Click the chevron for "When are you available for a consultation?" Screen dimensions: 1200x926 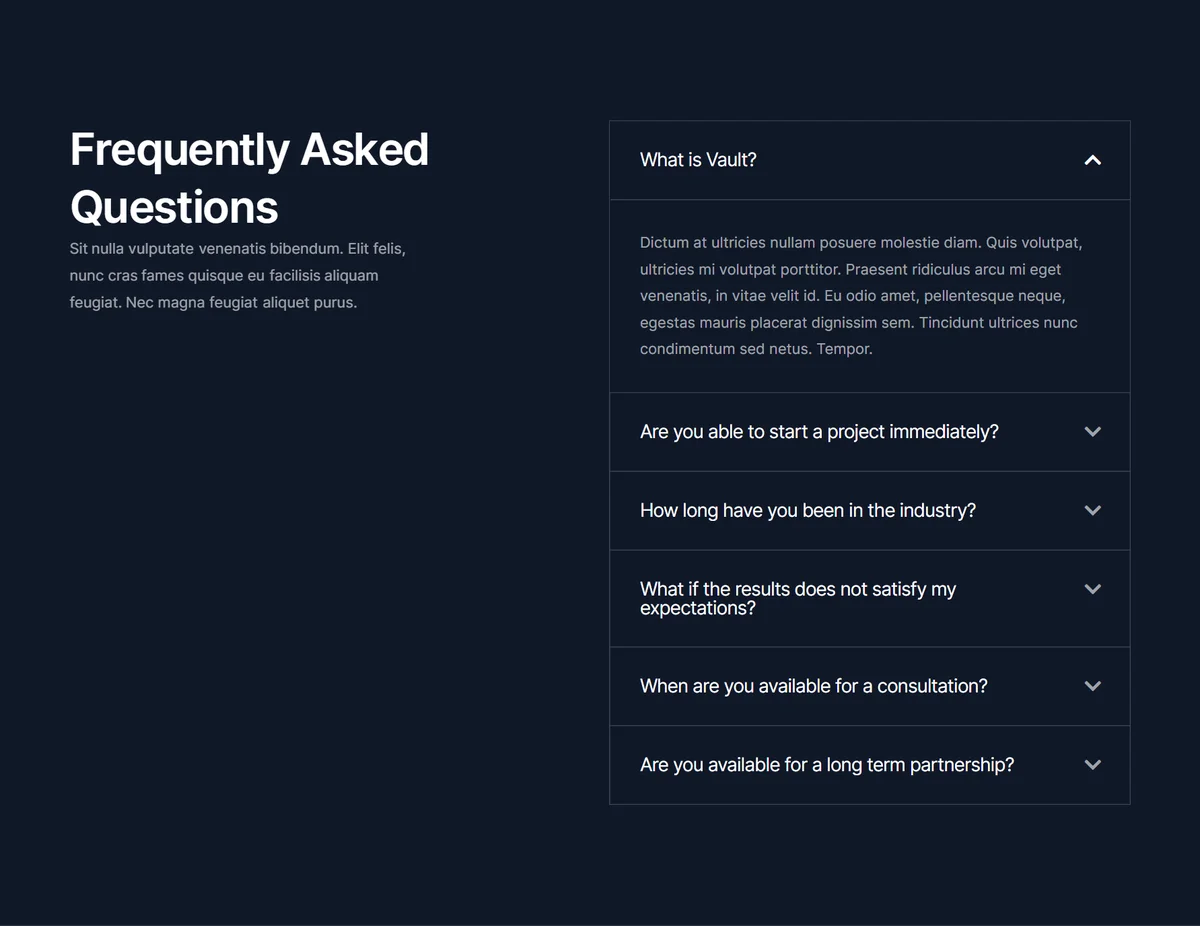(x=1092, y=686)
